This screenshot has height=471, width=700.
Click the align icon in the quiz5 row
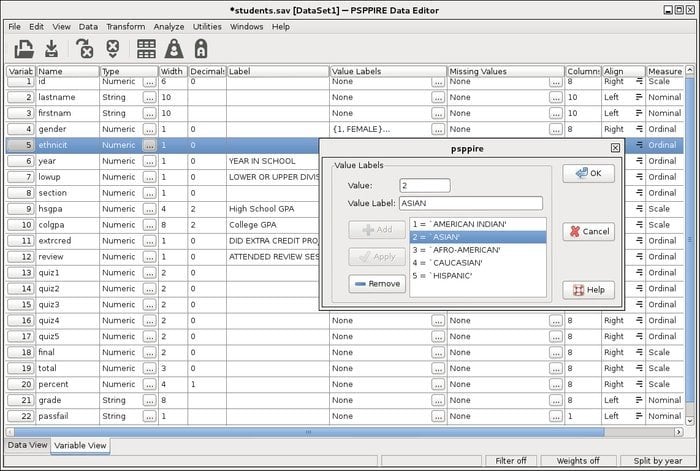pyautogui.click(x=639, y=337)
